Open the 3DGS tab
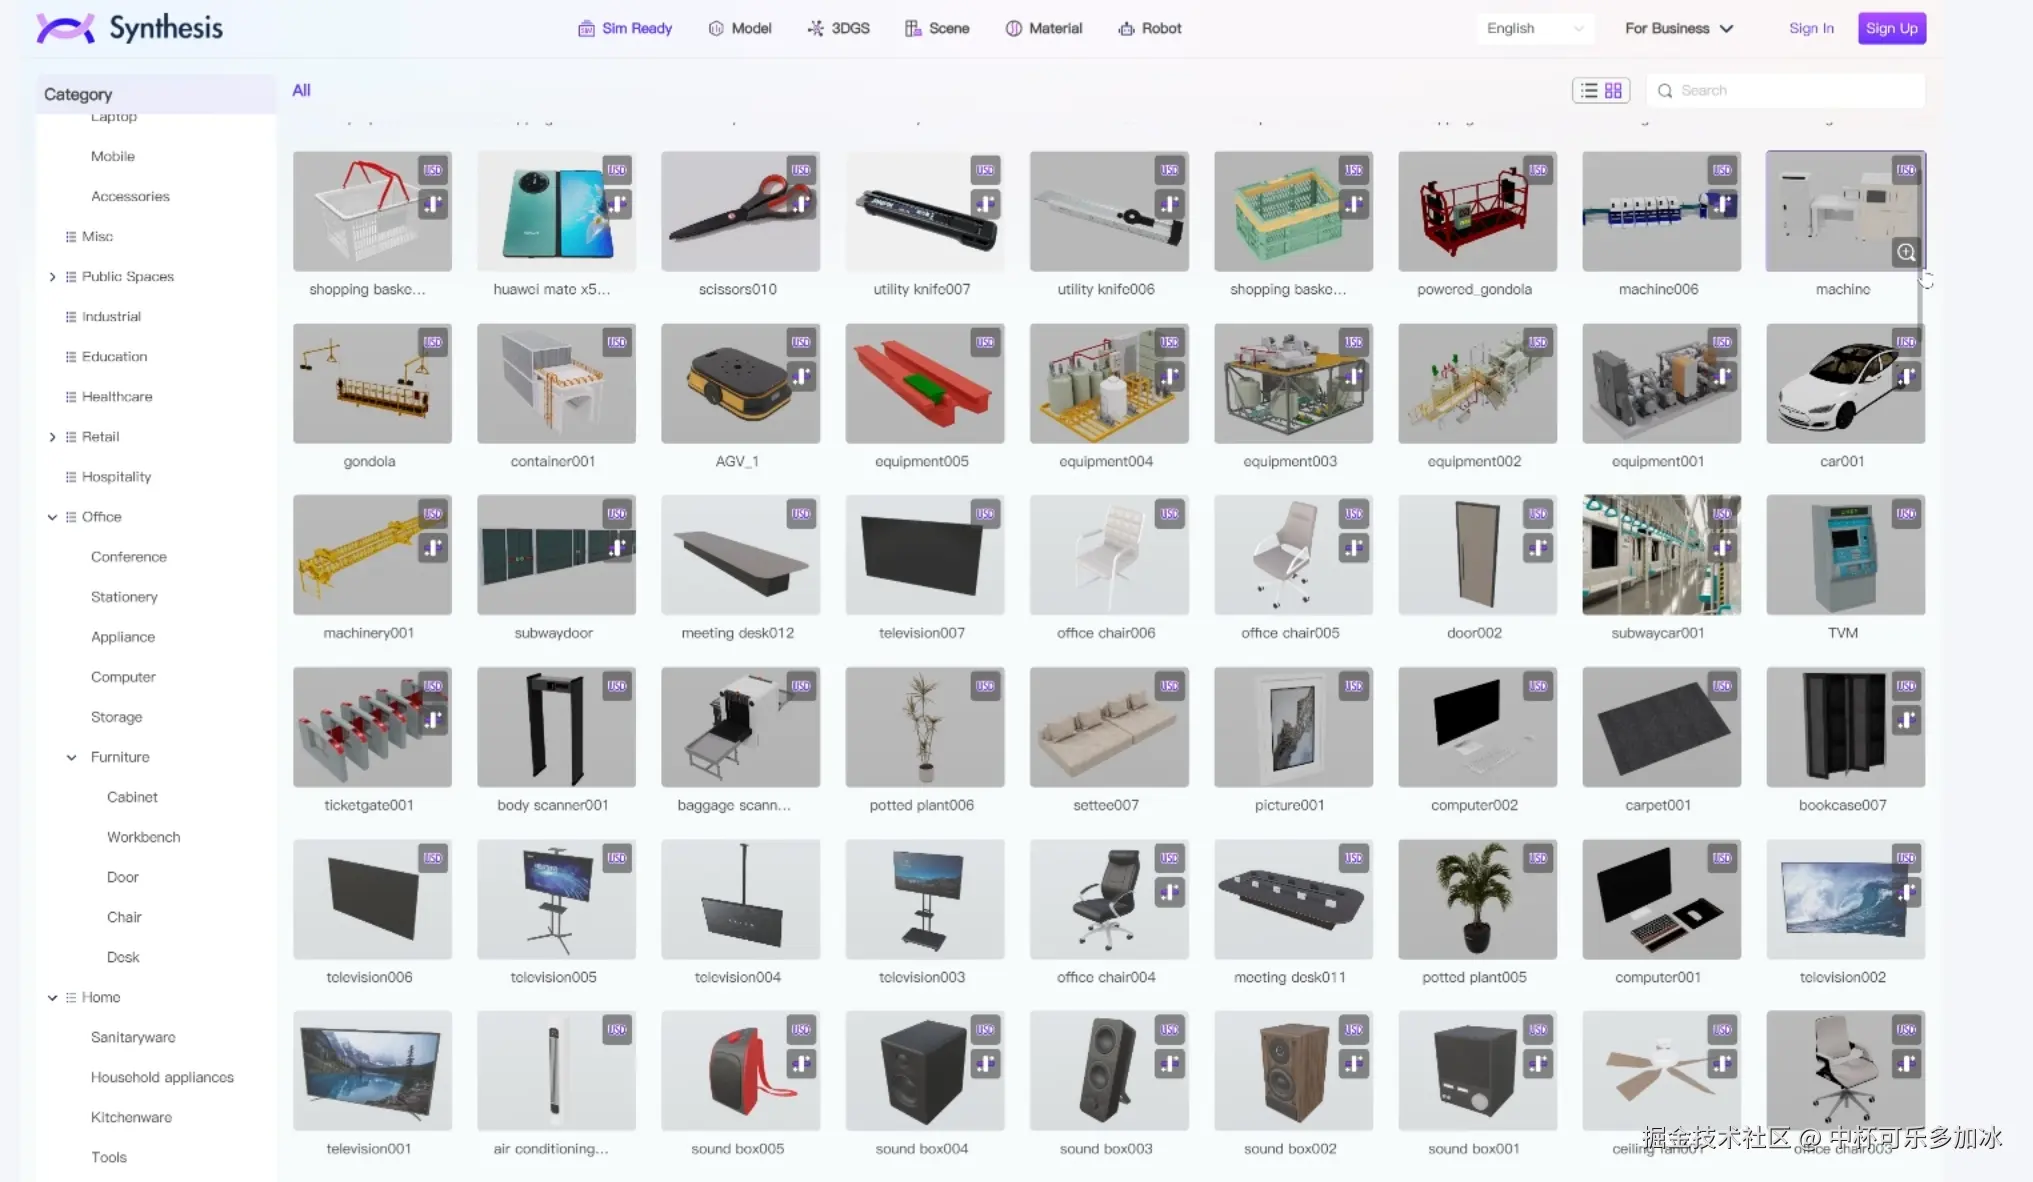 (x=838, y=28)
